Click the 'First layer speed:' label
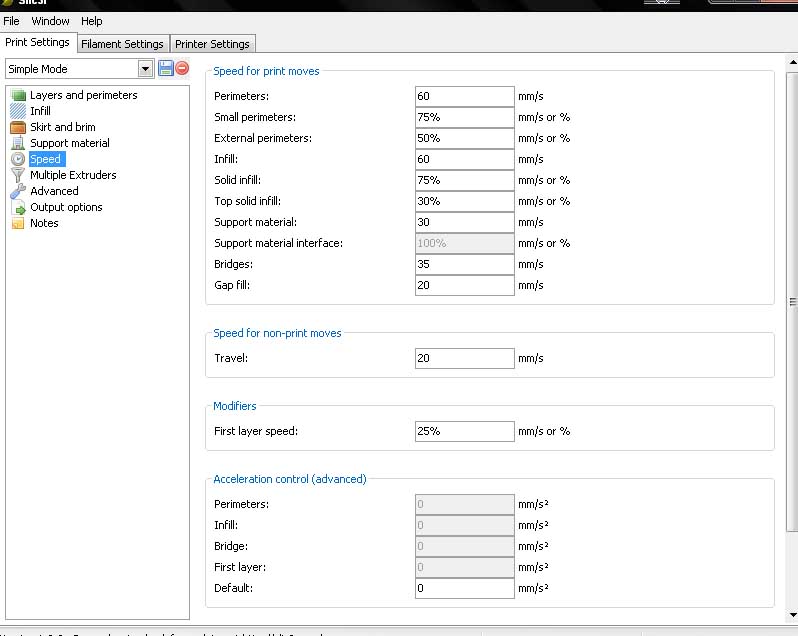 (x=256, y=431)
